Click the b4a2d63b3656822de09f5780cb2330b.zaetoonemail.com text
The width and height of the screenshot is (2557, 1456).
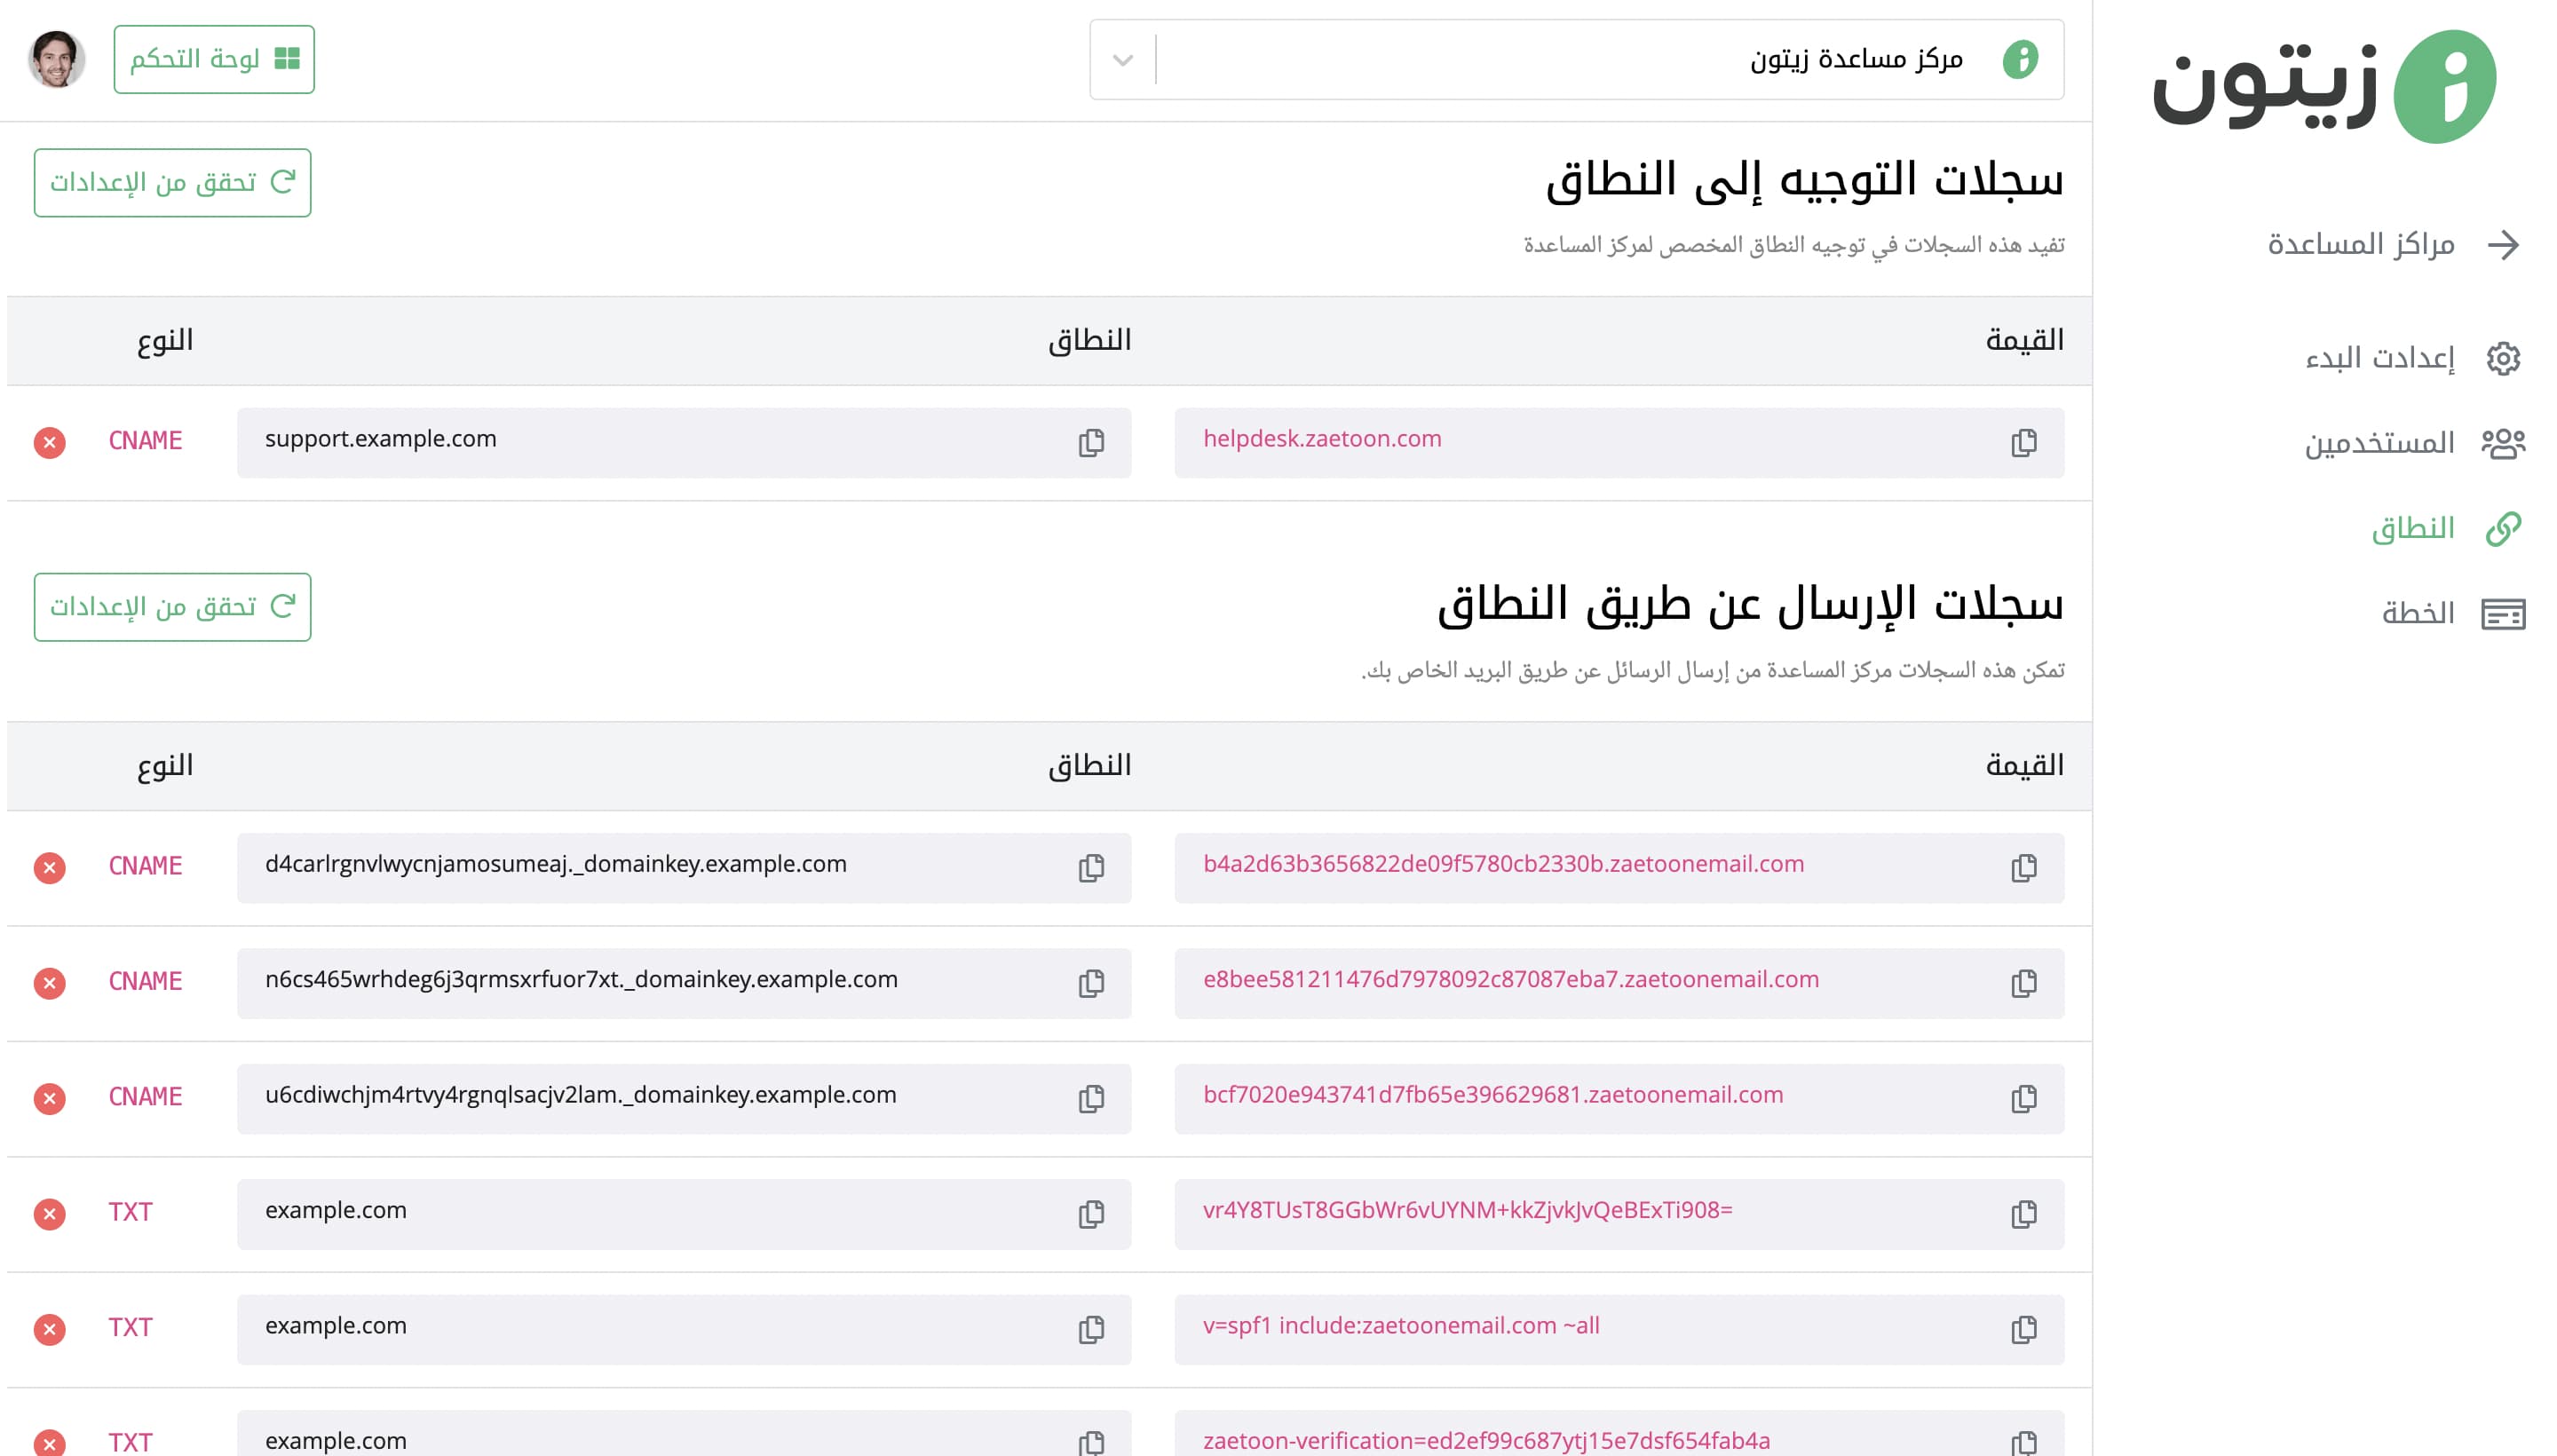click(x=1503, y=864)
